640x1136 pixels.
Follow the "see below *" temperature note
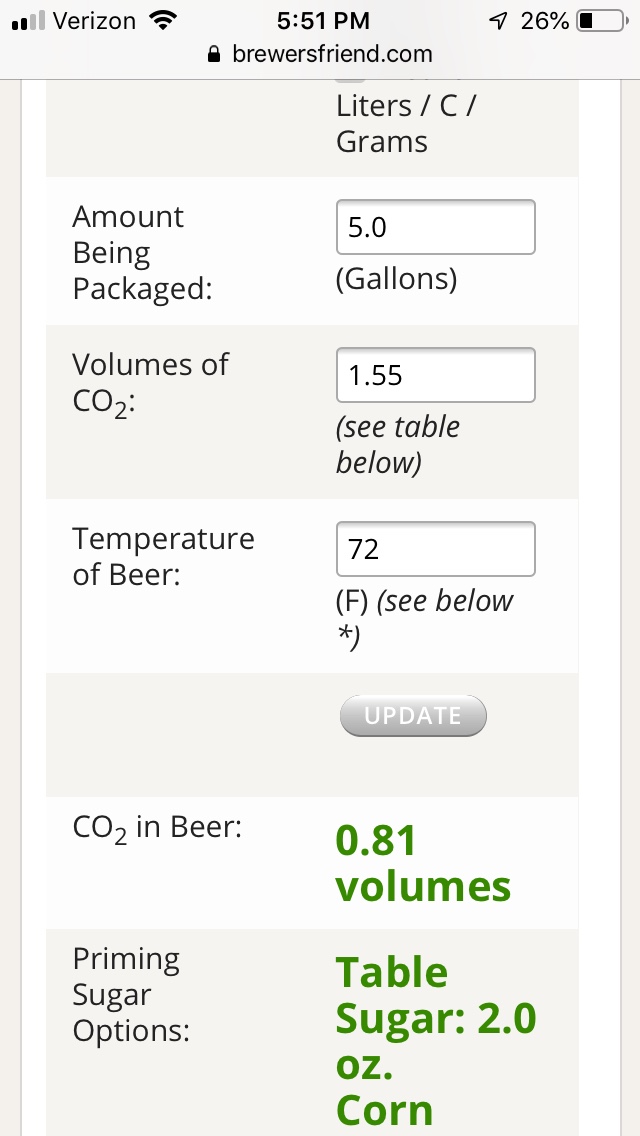click(424, 618)
